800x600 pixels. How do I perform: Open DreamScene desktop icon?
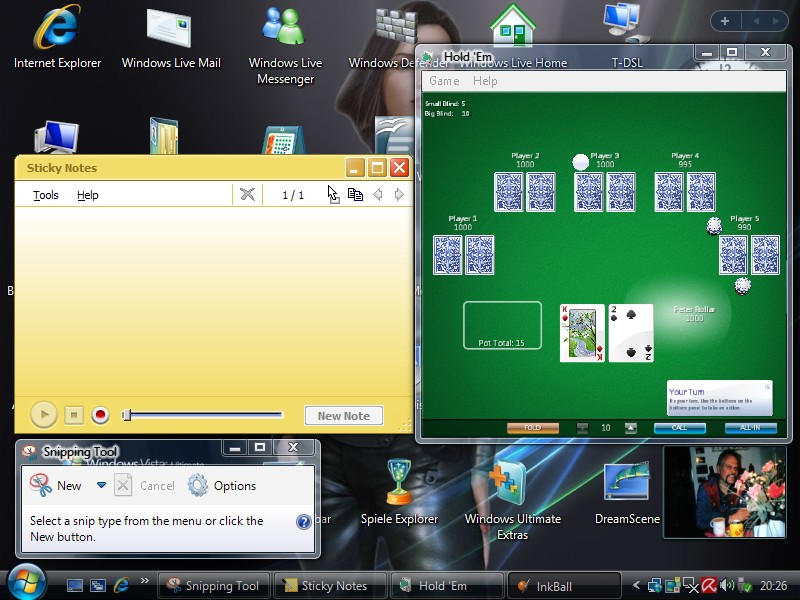pos(627,492)
